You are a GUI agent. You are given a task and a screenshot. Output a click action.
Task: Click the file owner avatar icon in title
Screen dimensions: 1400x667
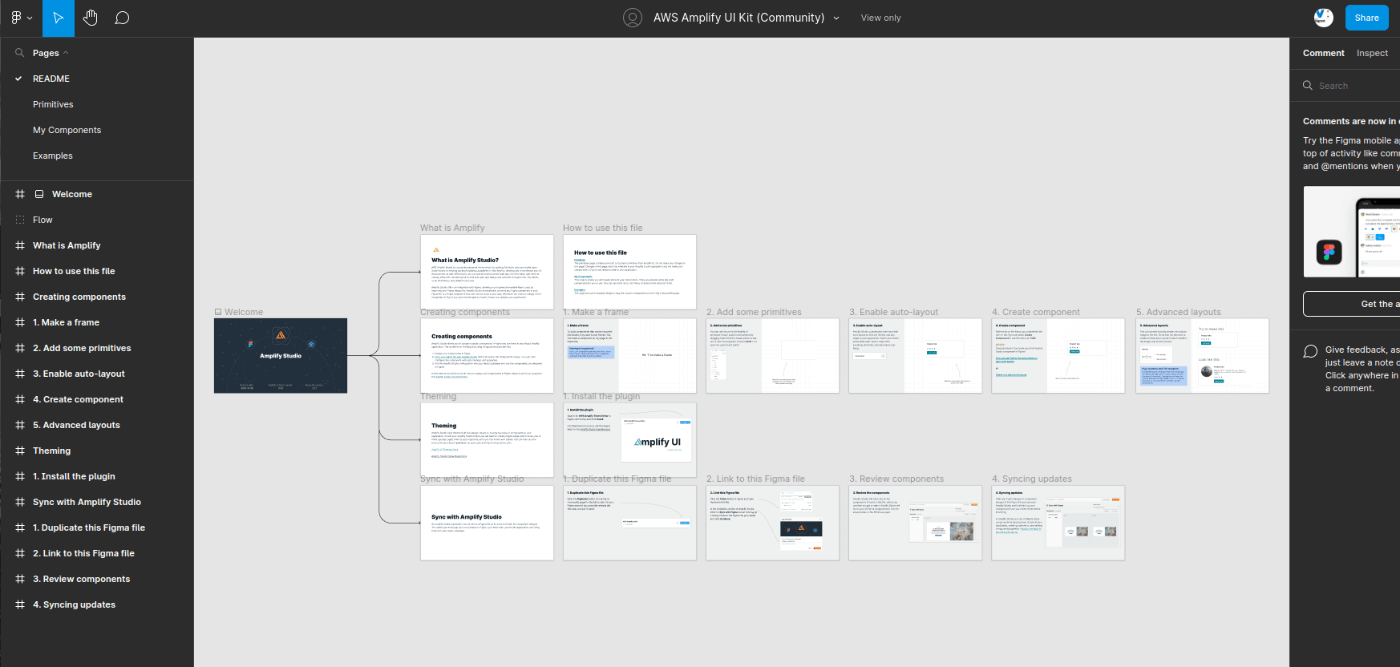(x=632, y=18)
